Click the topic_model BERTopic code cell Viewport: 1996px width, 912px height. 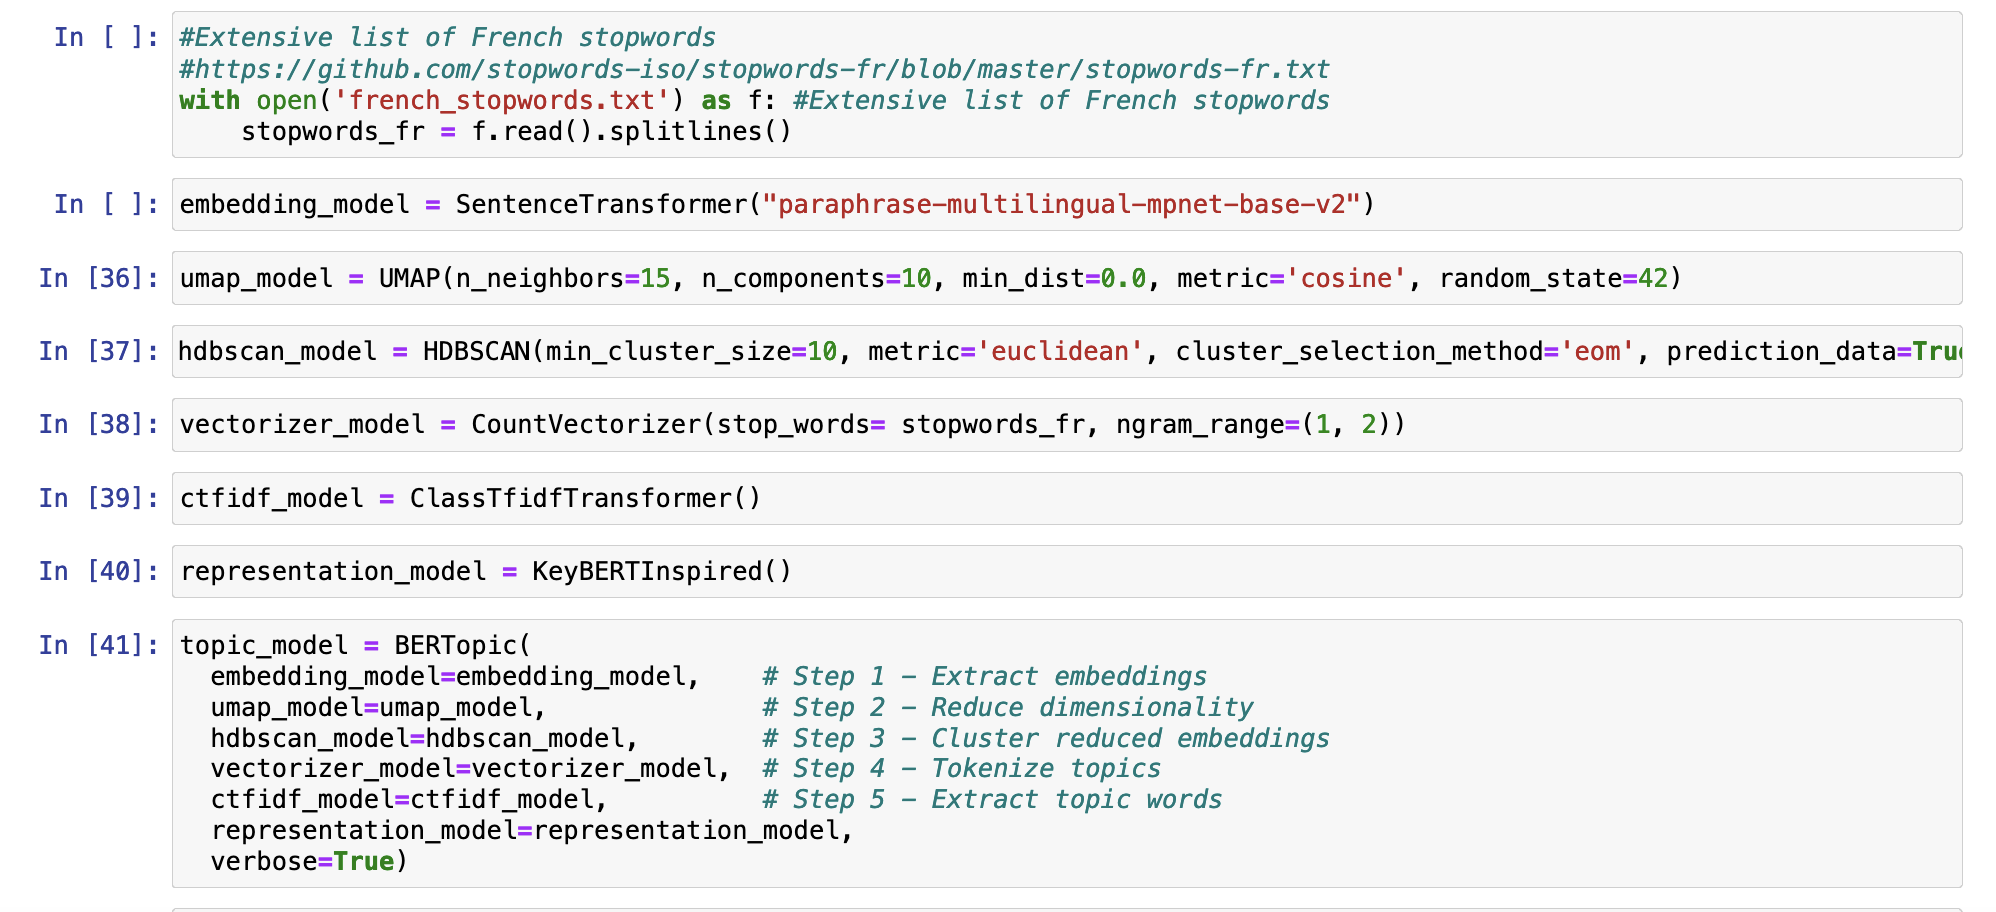coord(1066,753)
